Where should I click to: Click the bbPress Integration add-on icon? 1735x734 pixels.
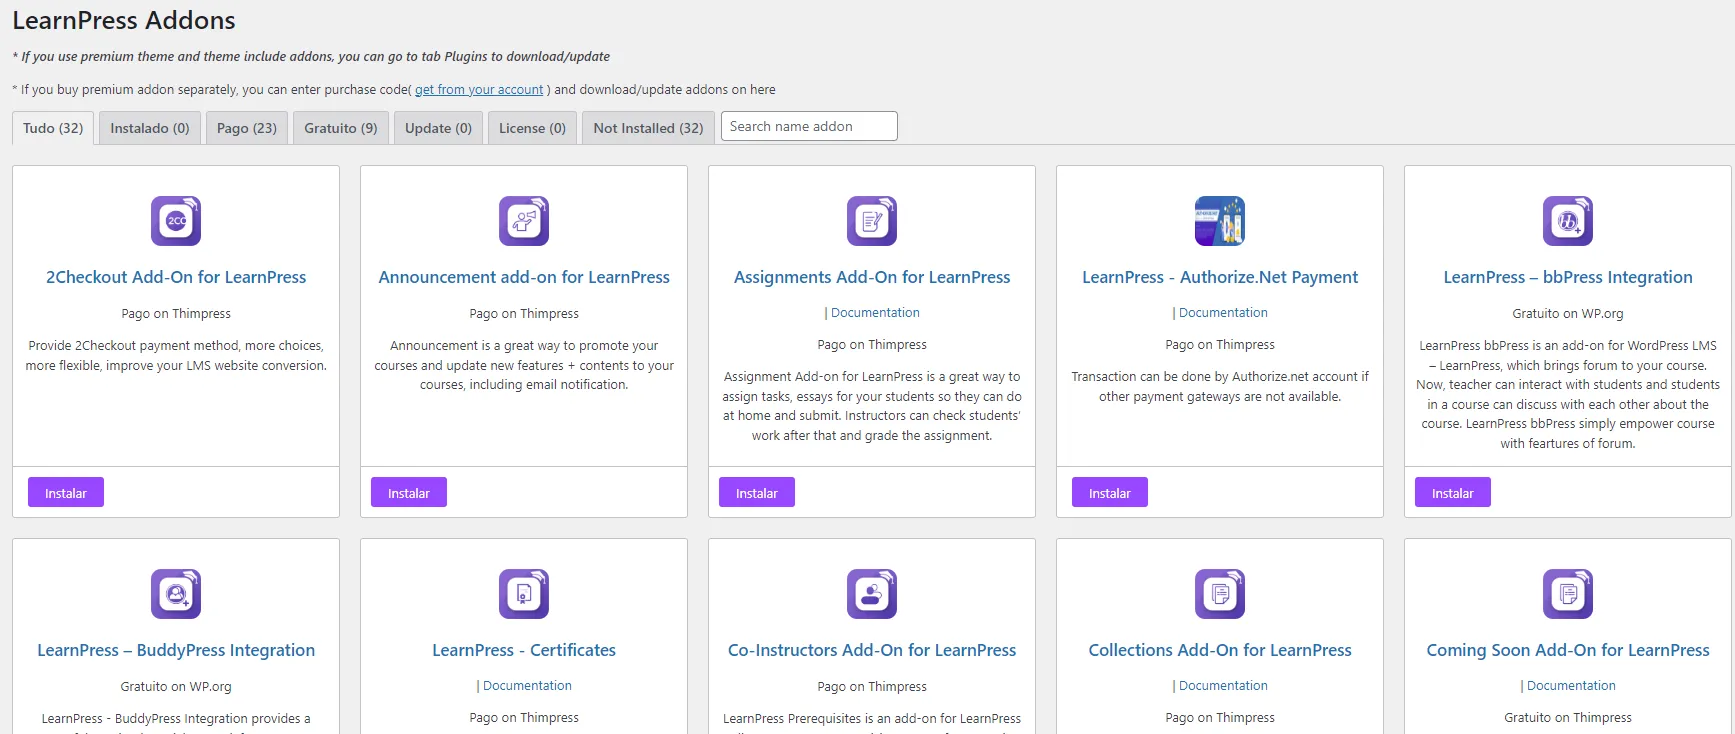1568,221
